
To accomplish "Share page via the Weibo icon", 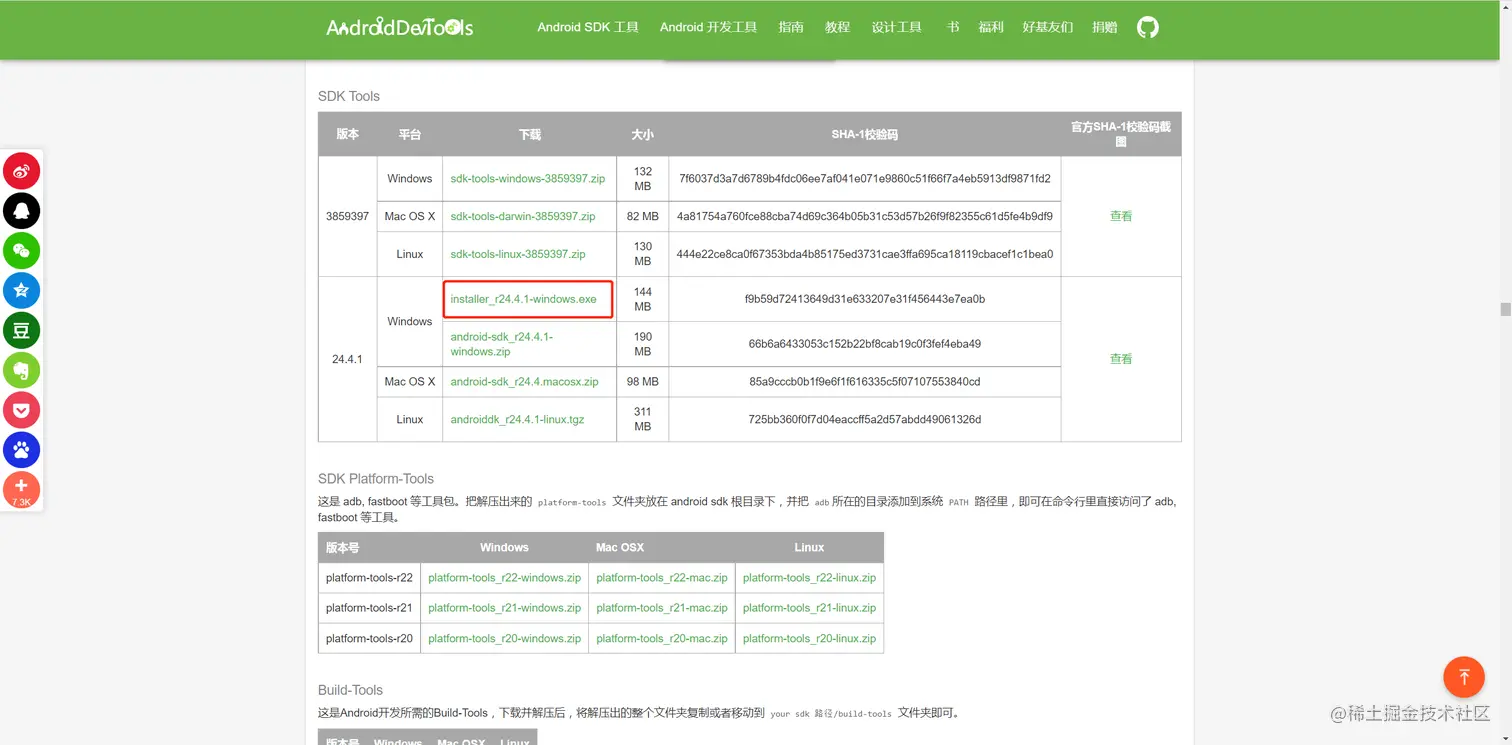I will (21, 171).
